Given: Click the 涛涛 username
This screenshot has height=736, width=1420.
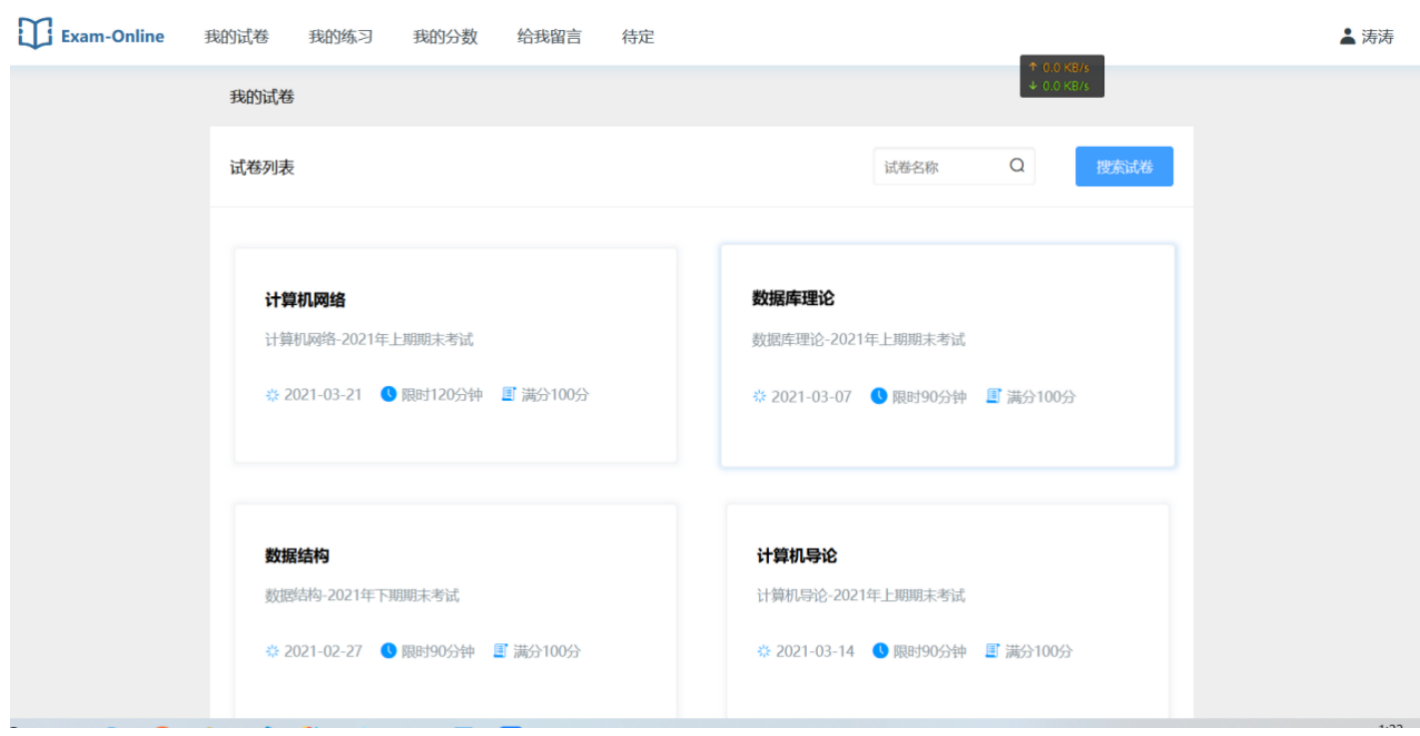Looking at the screenshot, I should (x=1377, y=37).
